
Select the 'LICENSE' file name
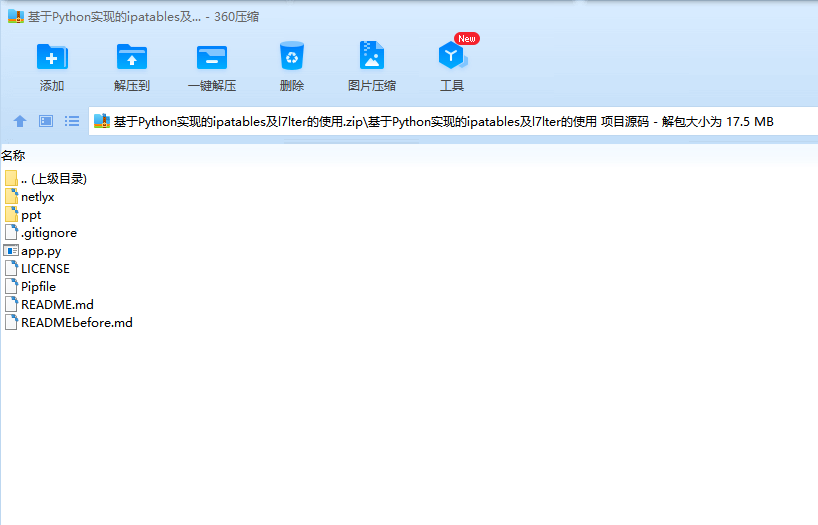pyautogui.click(x=45, y=269)
